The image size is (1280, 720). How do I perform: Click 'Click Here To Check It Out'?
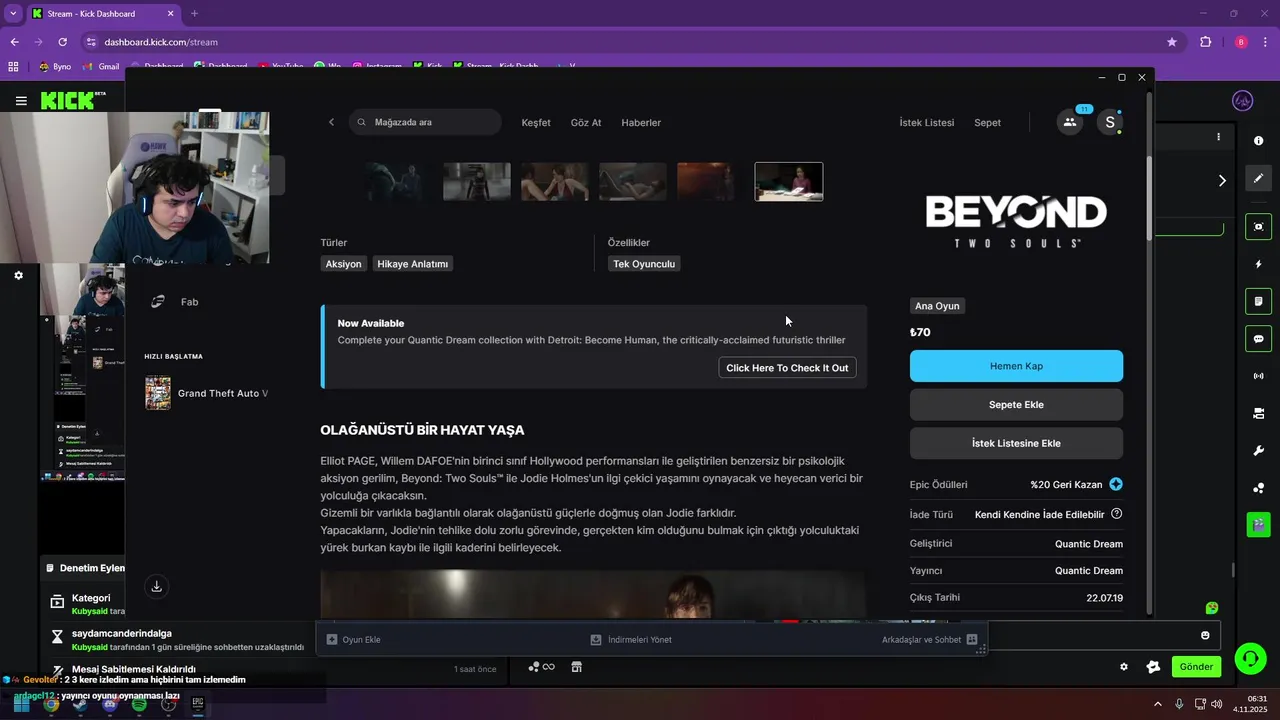[787, 368]
